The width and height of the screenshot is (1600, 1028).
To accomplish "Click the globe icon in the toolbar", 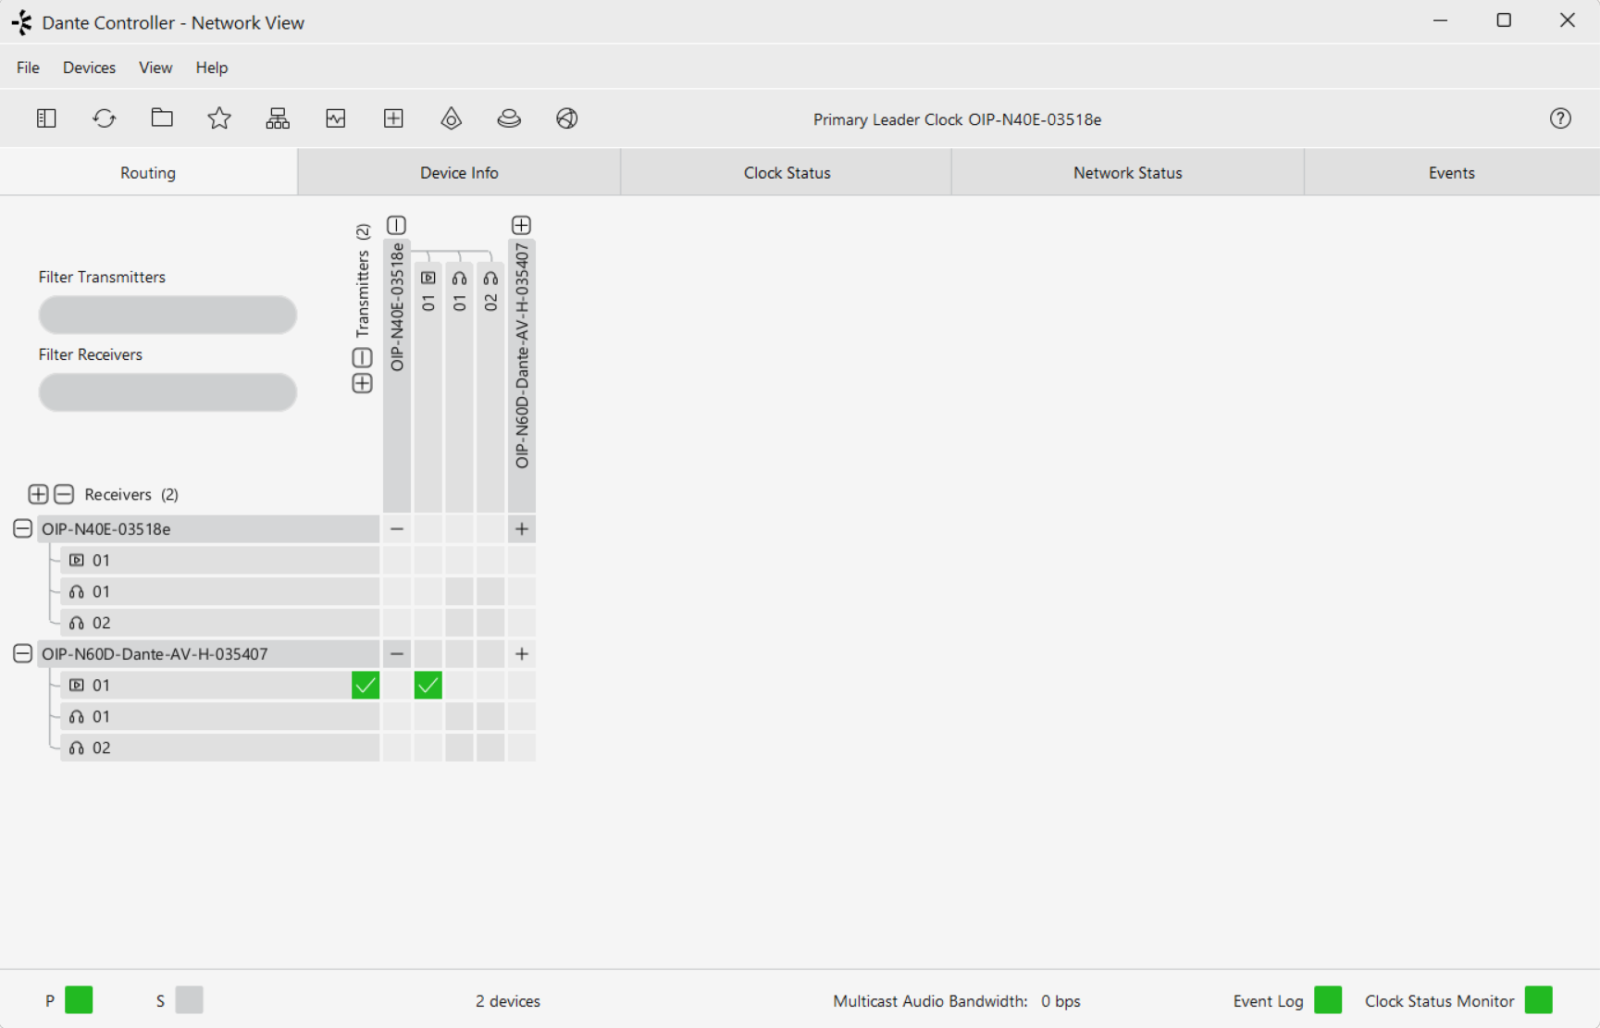I will (x=567, y=119).
